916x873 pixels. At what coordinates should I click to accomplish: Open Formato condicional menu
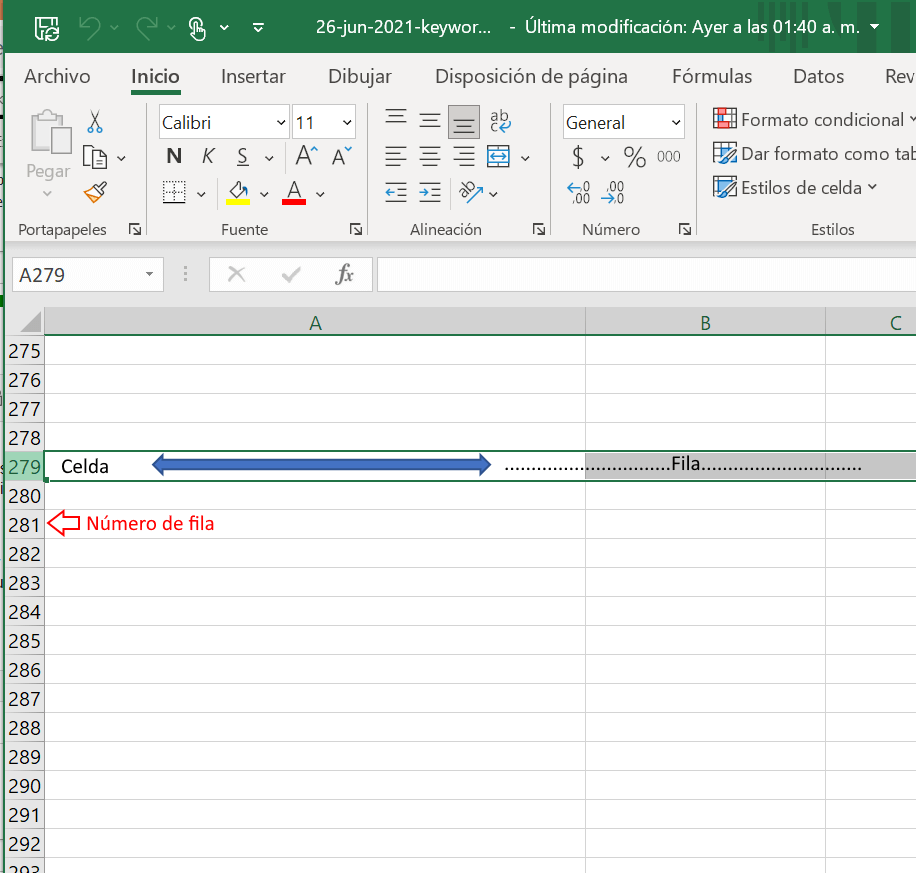tap(814, 119)
